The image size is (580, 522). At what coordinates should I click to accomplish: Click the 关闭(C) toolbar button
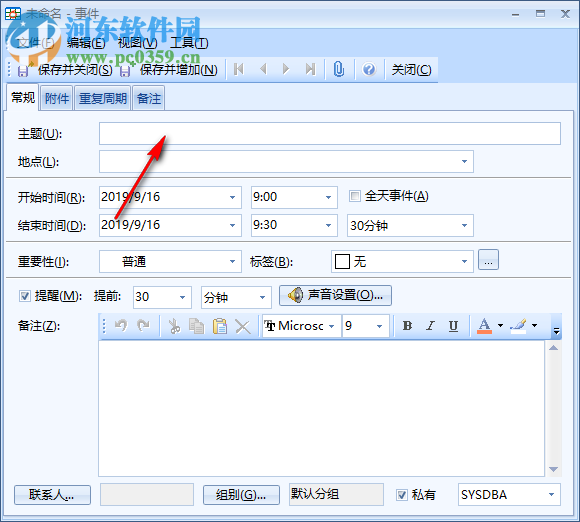coord(411,70)
